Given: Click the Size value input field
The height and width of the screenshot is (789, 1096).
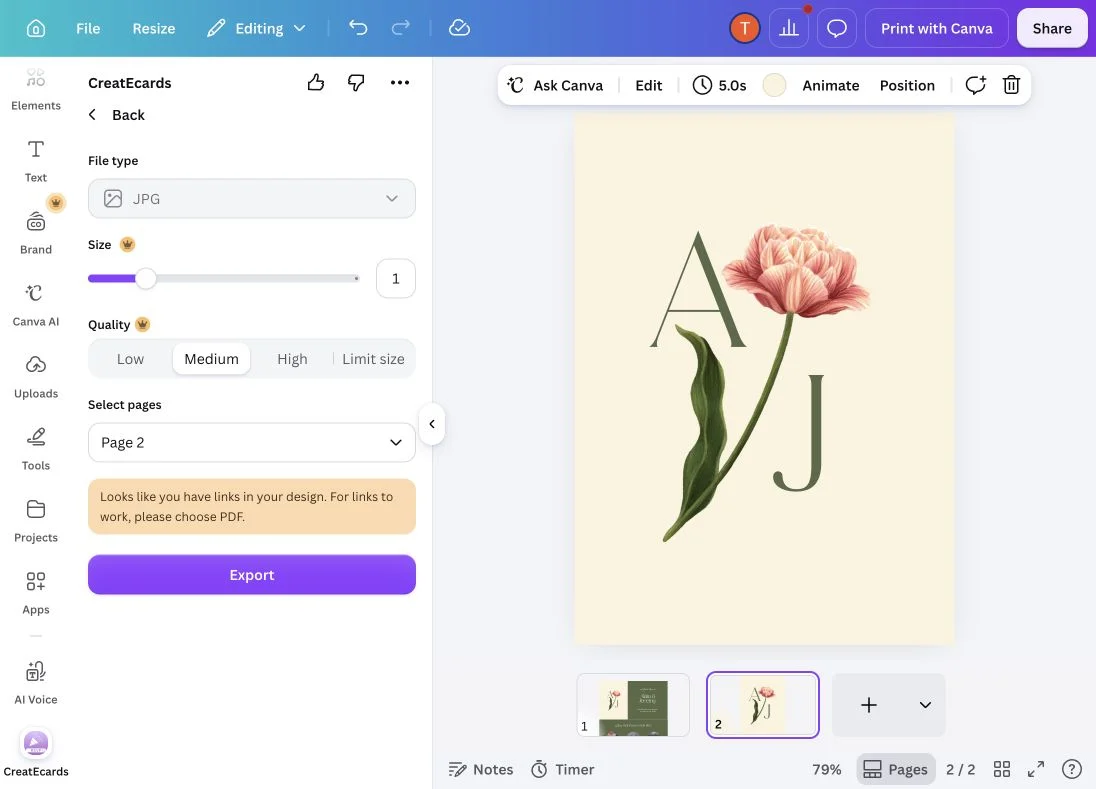Looking at the screenshot, I should coord(396,278).
